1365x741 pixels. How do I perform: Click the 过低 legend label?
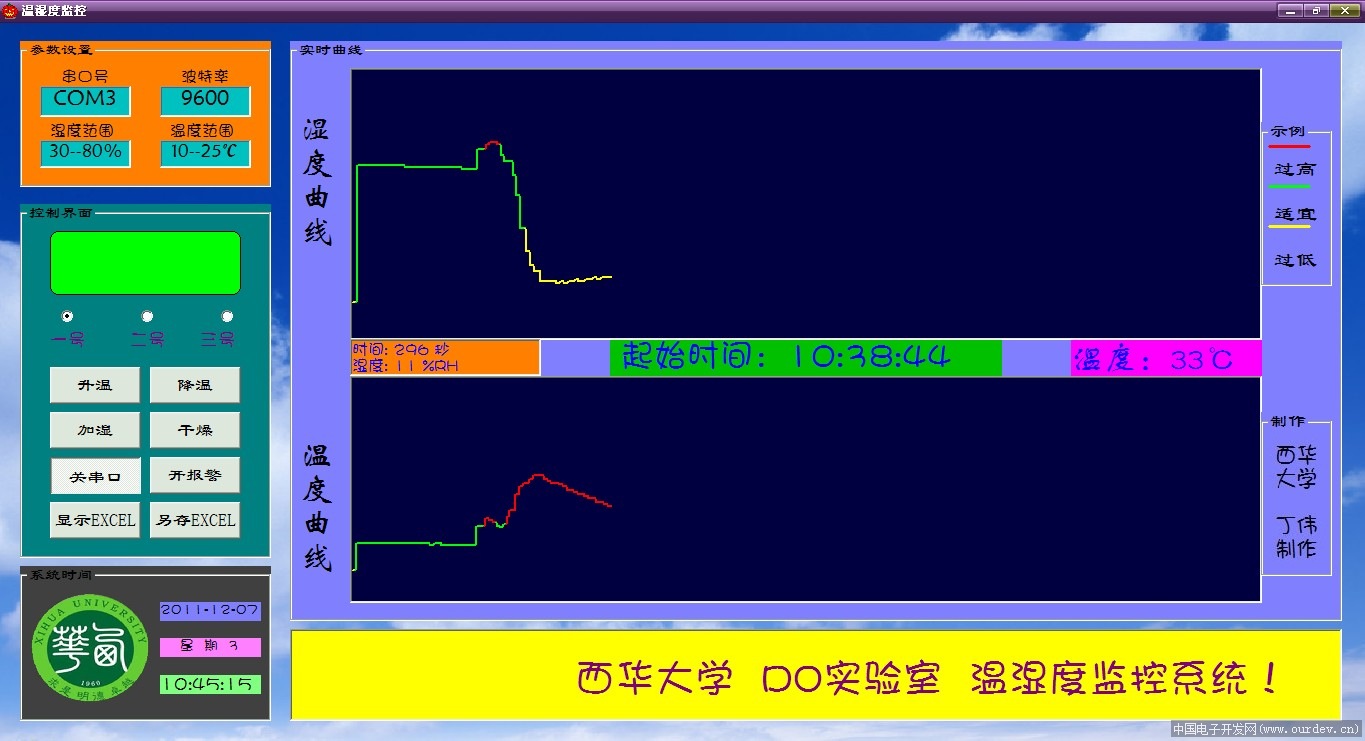pyautogui.click(x=1295, y=260)
